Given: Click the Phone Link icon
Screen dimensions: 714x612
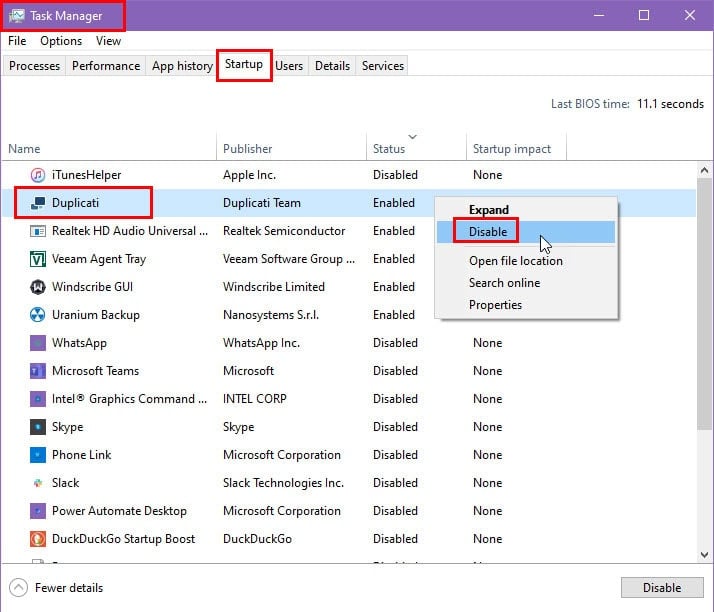Looking at the screenshot, I should [37, 455].
